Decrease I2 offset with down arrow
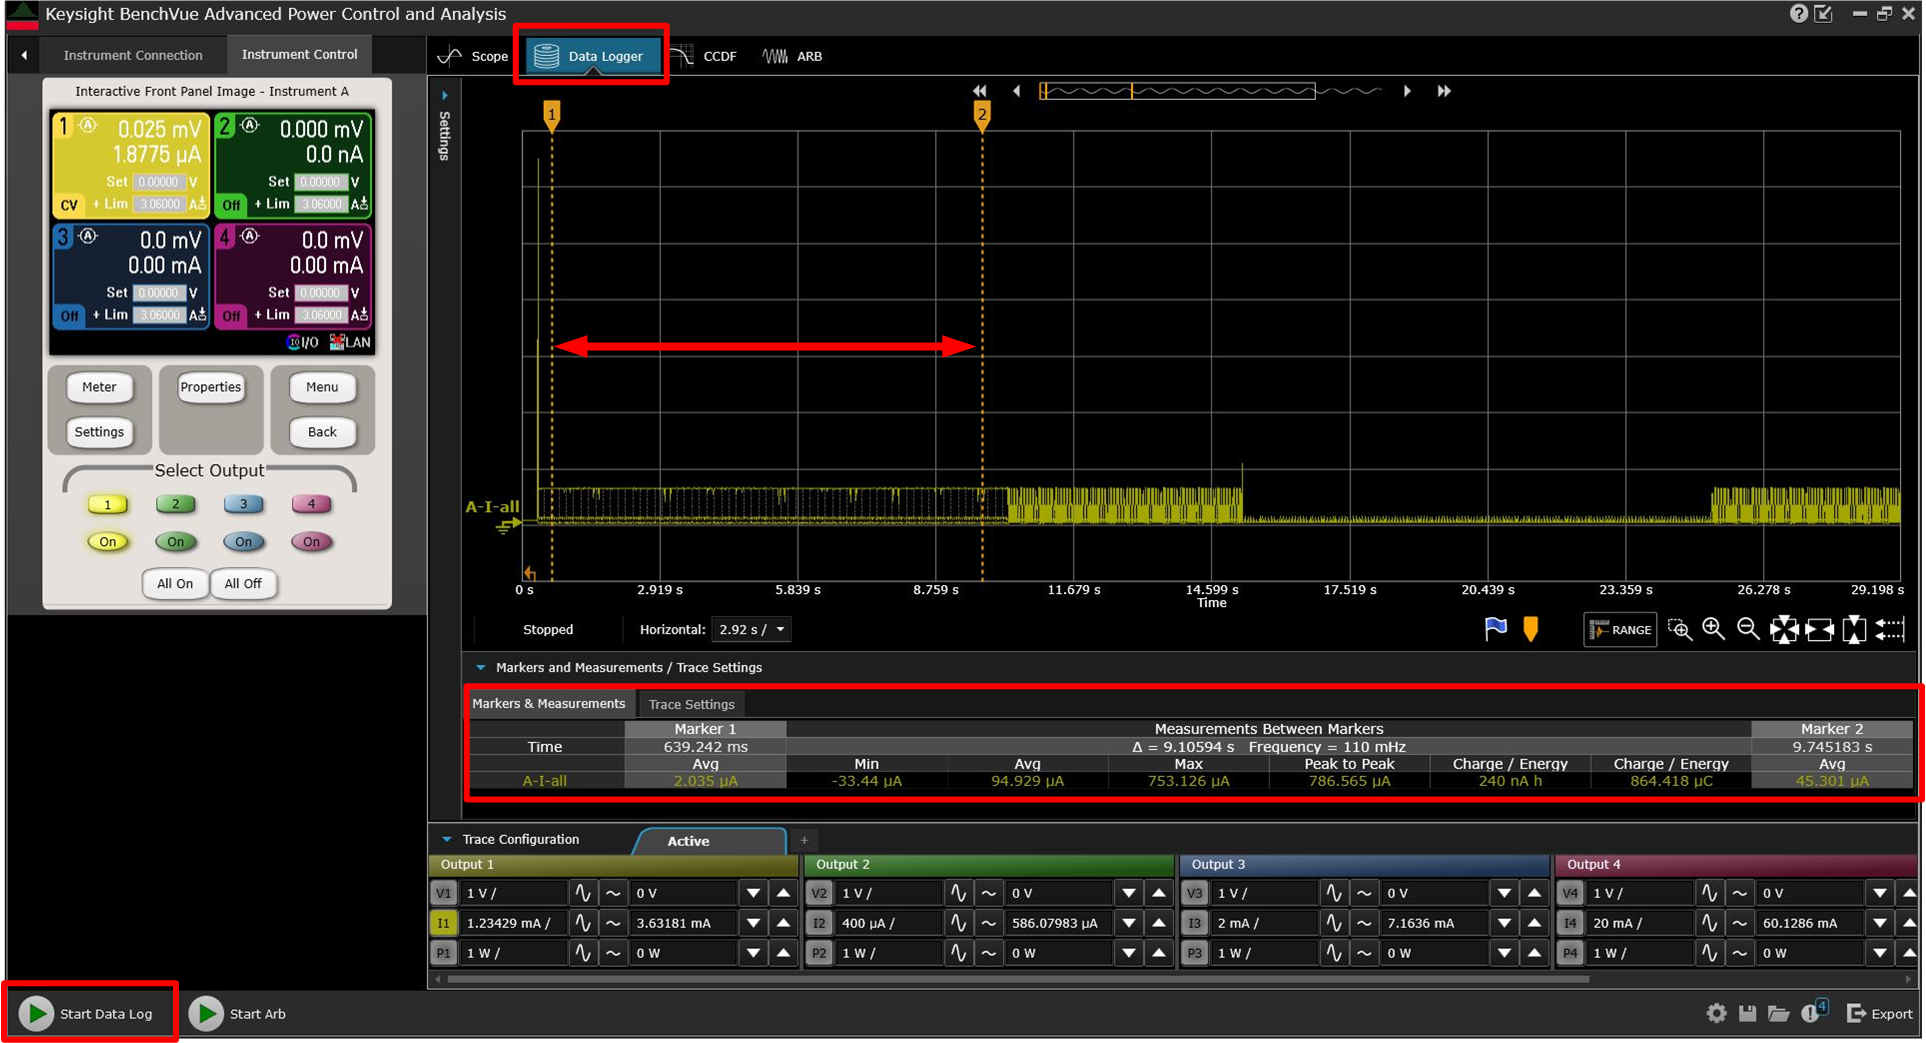The height and width of the screenshot is (1043, 1926). point(1129,923)
